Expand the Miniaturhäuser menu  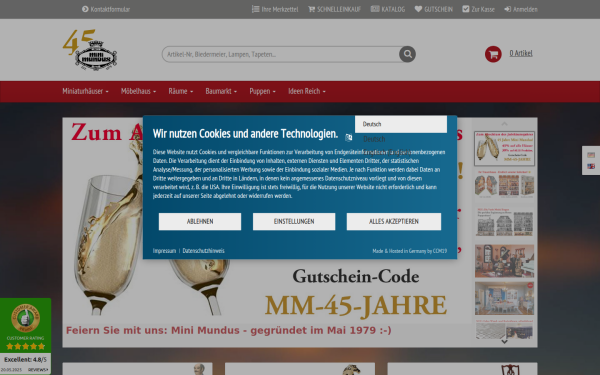(85, 91)
